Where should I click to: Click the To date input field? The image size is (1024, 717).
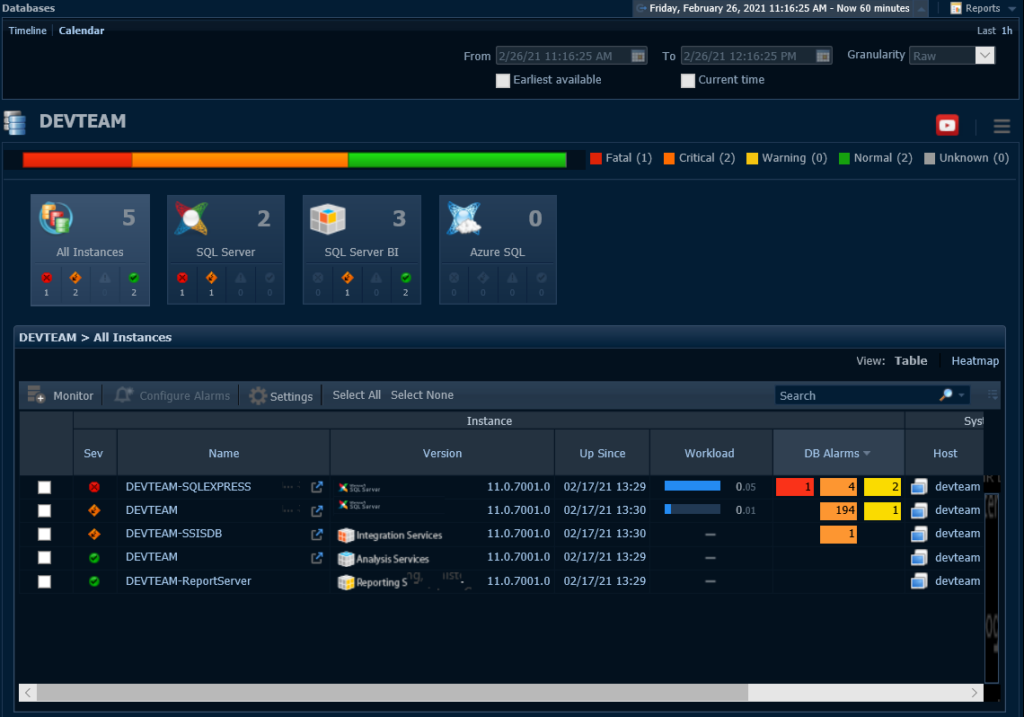click(748, 56)
